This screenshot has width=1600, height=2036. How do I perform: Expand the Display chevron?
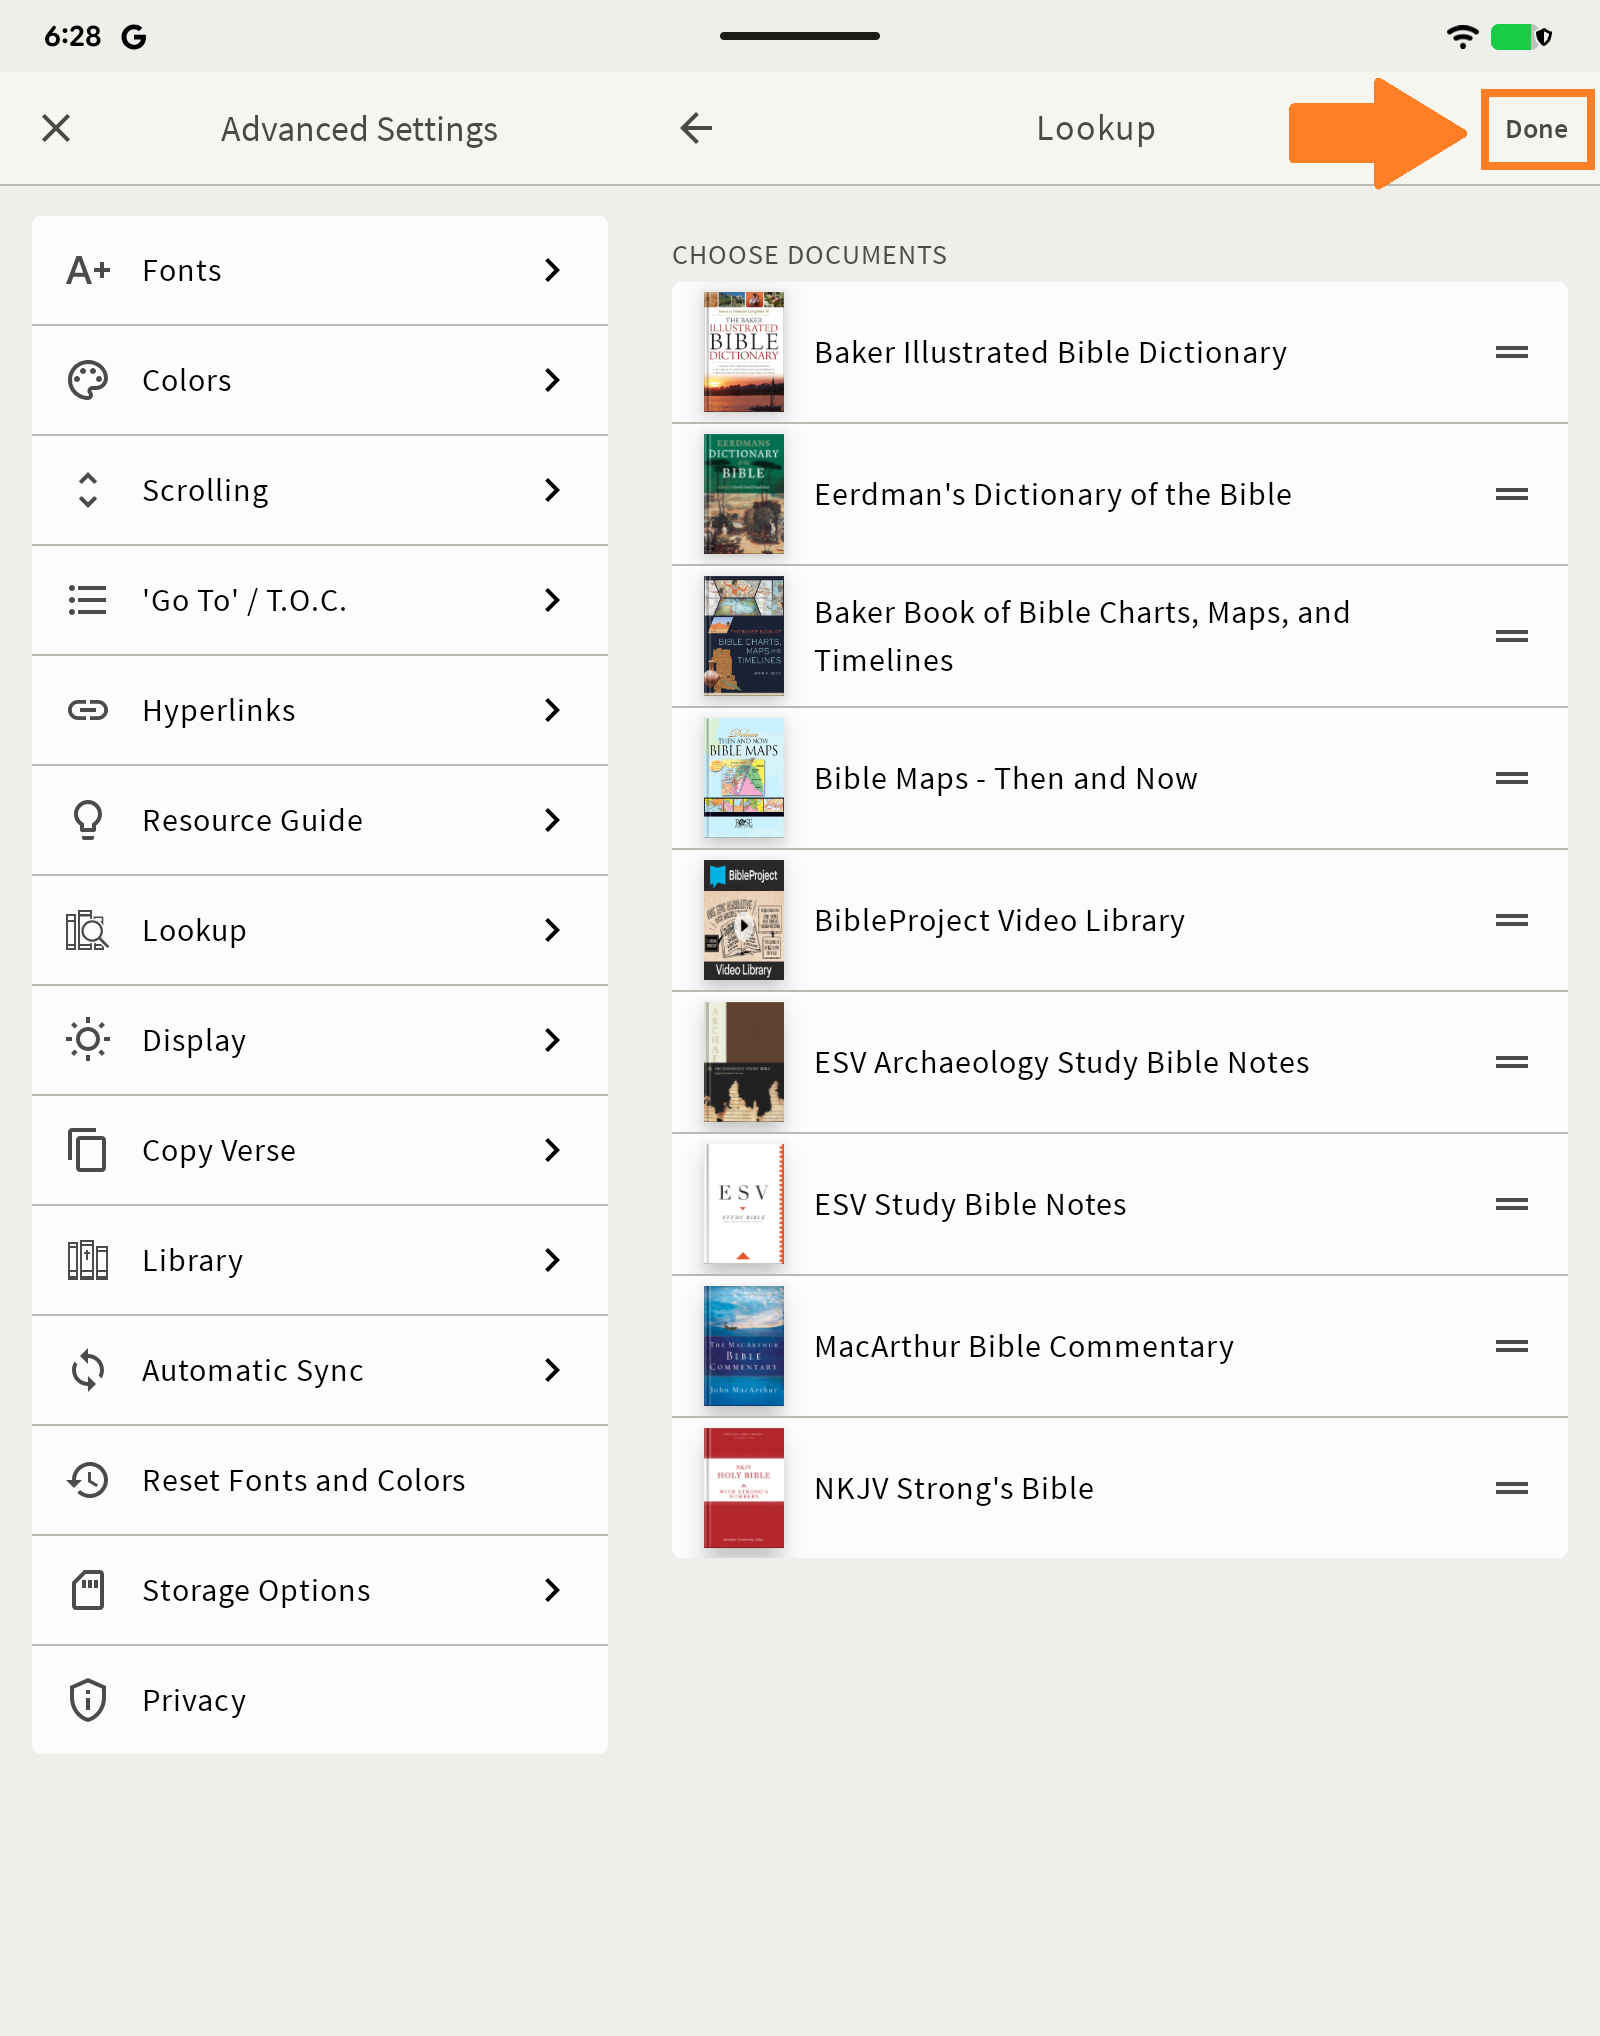click(x=552, y=1040)
